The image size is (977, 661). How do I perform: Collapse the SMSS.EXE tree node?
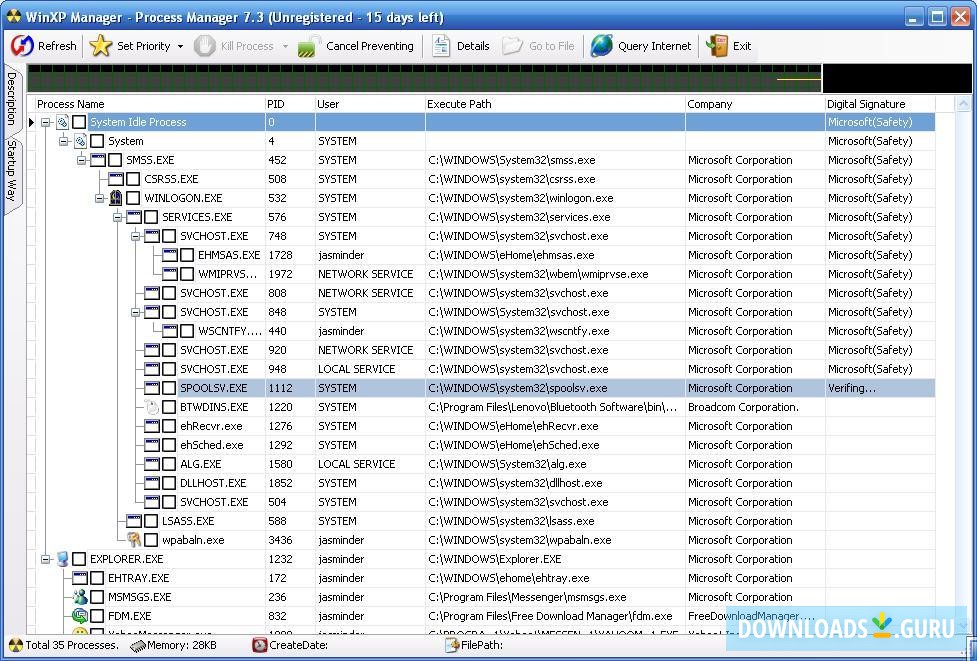pos(82,160)
